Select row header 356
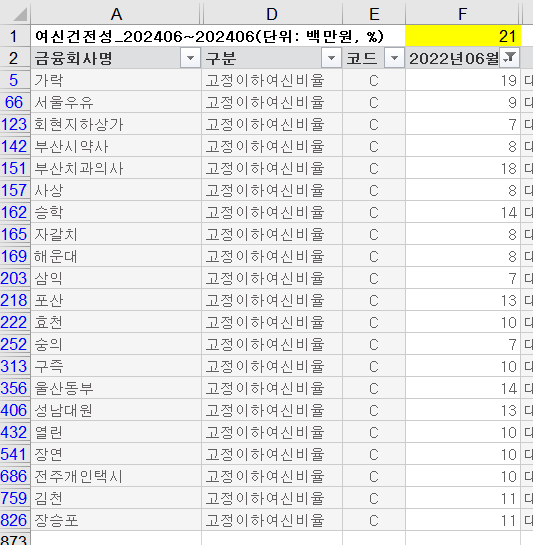Viewport: 533px width, 545px height. point(15,388)
